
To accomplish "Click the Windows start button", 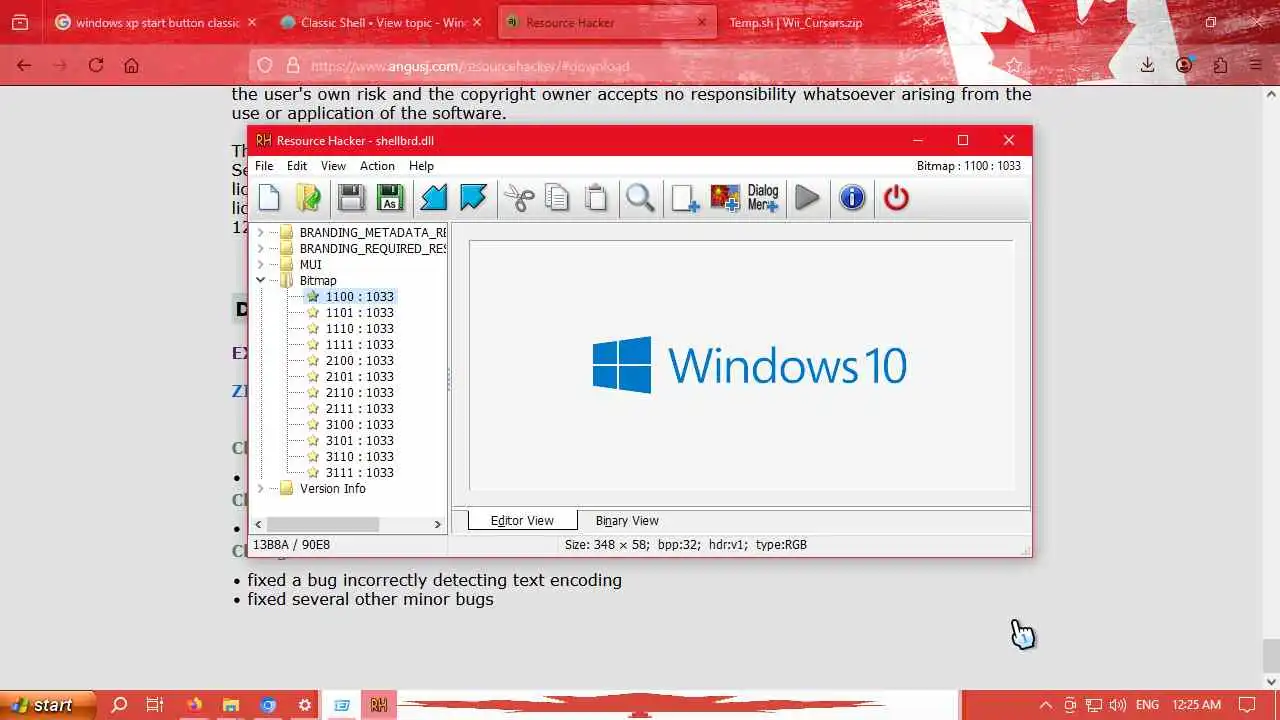I will [48, 705].
